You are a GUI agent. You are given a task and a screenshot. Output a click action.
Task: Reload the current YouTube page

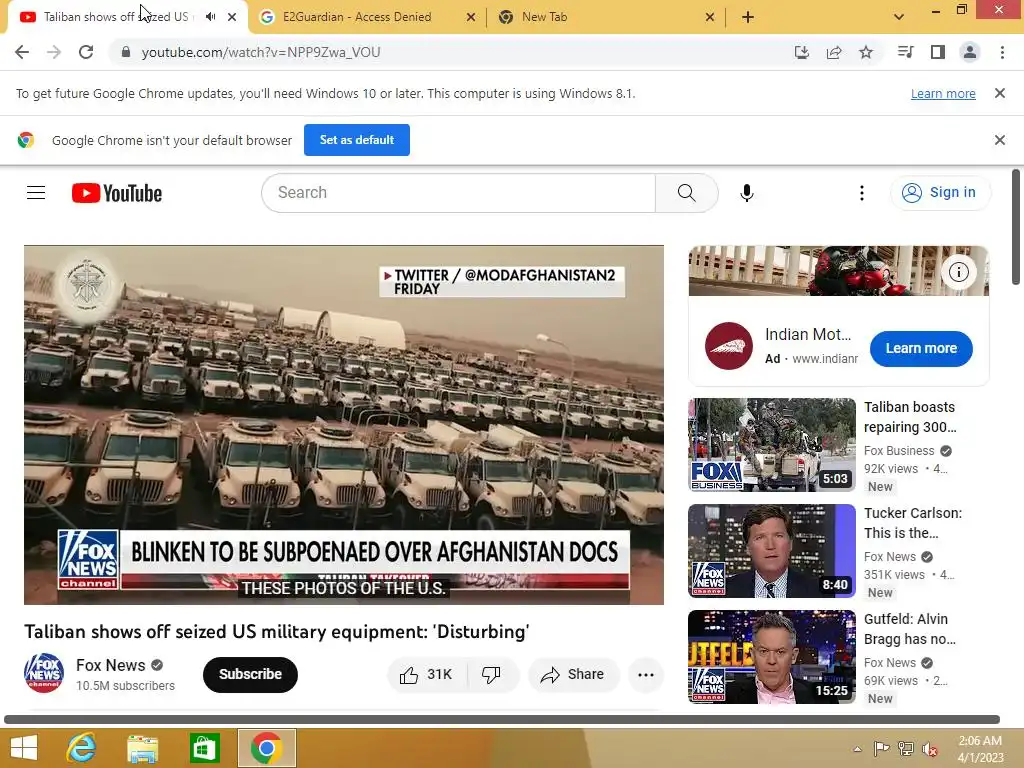coord(86,52)
